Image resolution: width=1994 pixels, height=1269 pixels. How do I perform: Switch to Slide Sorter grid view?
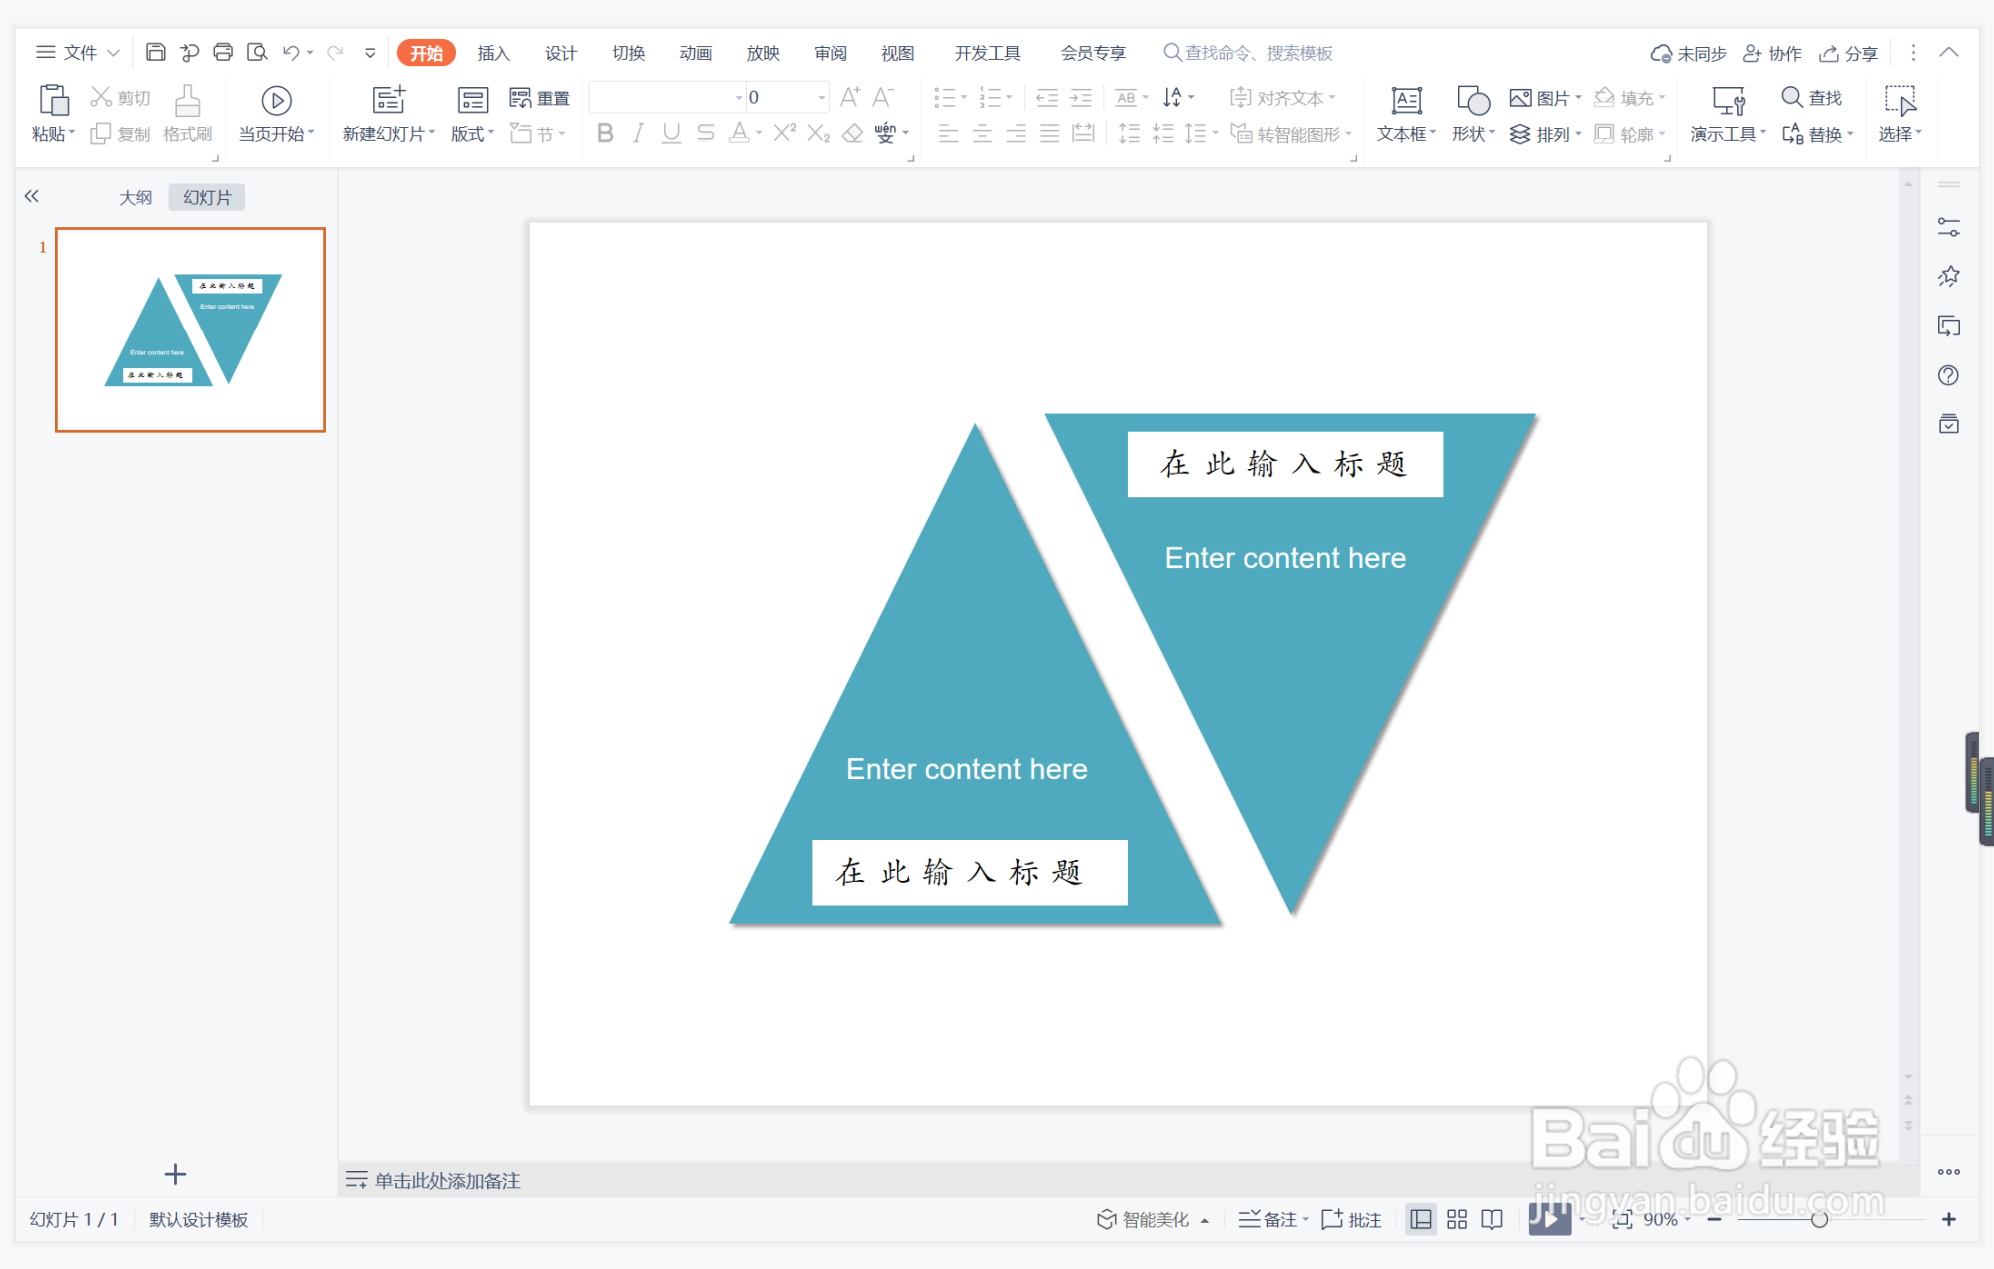click(x=1457, y=1219)
